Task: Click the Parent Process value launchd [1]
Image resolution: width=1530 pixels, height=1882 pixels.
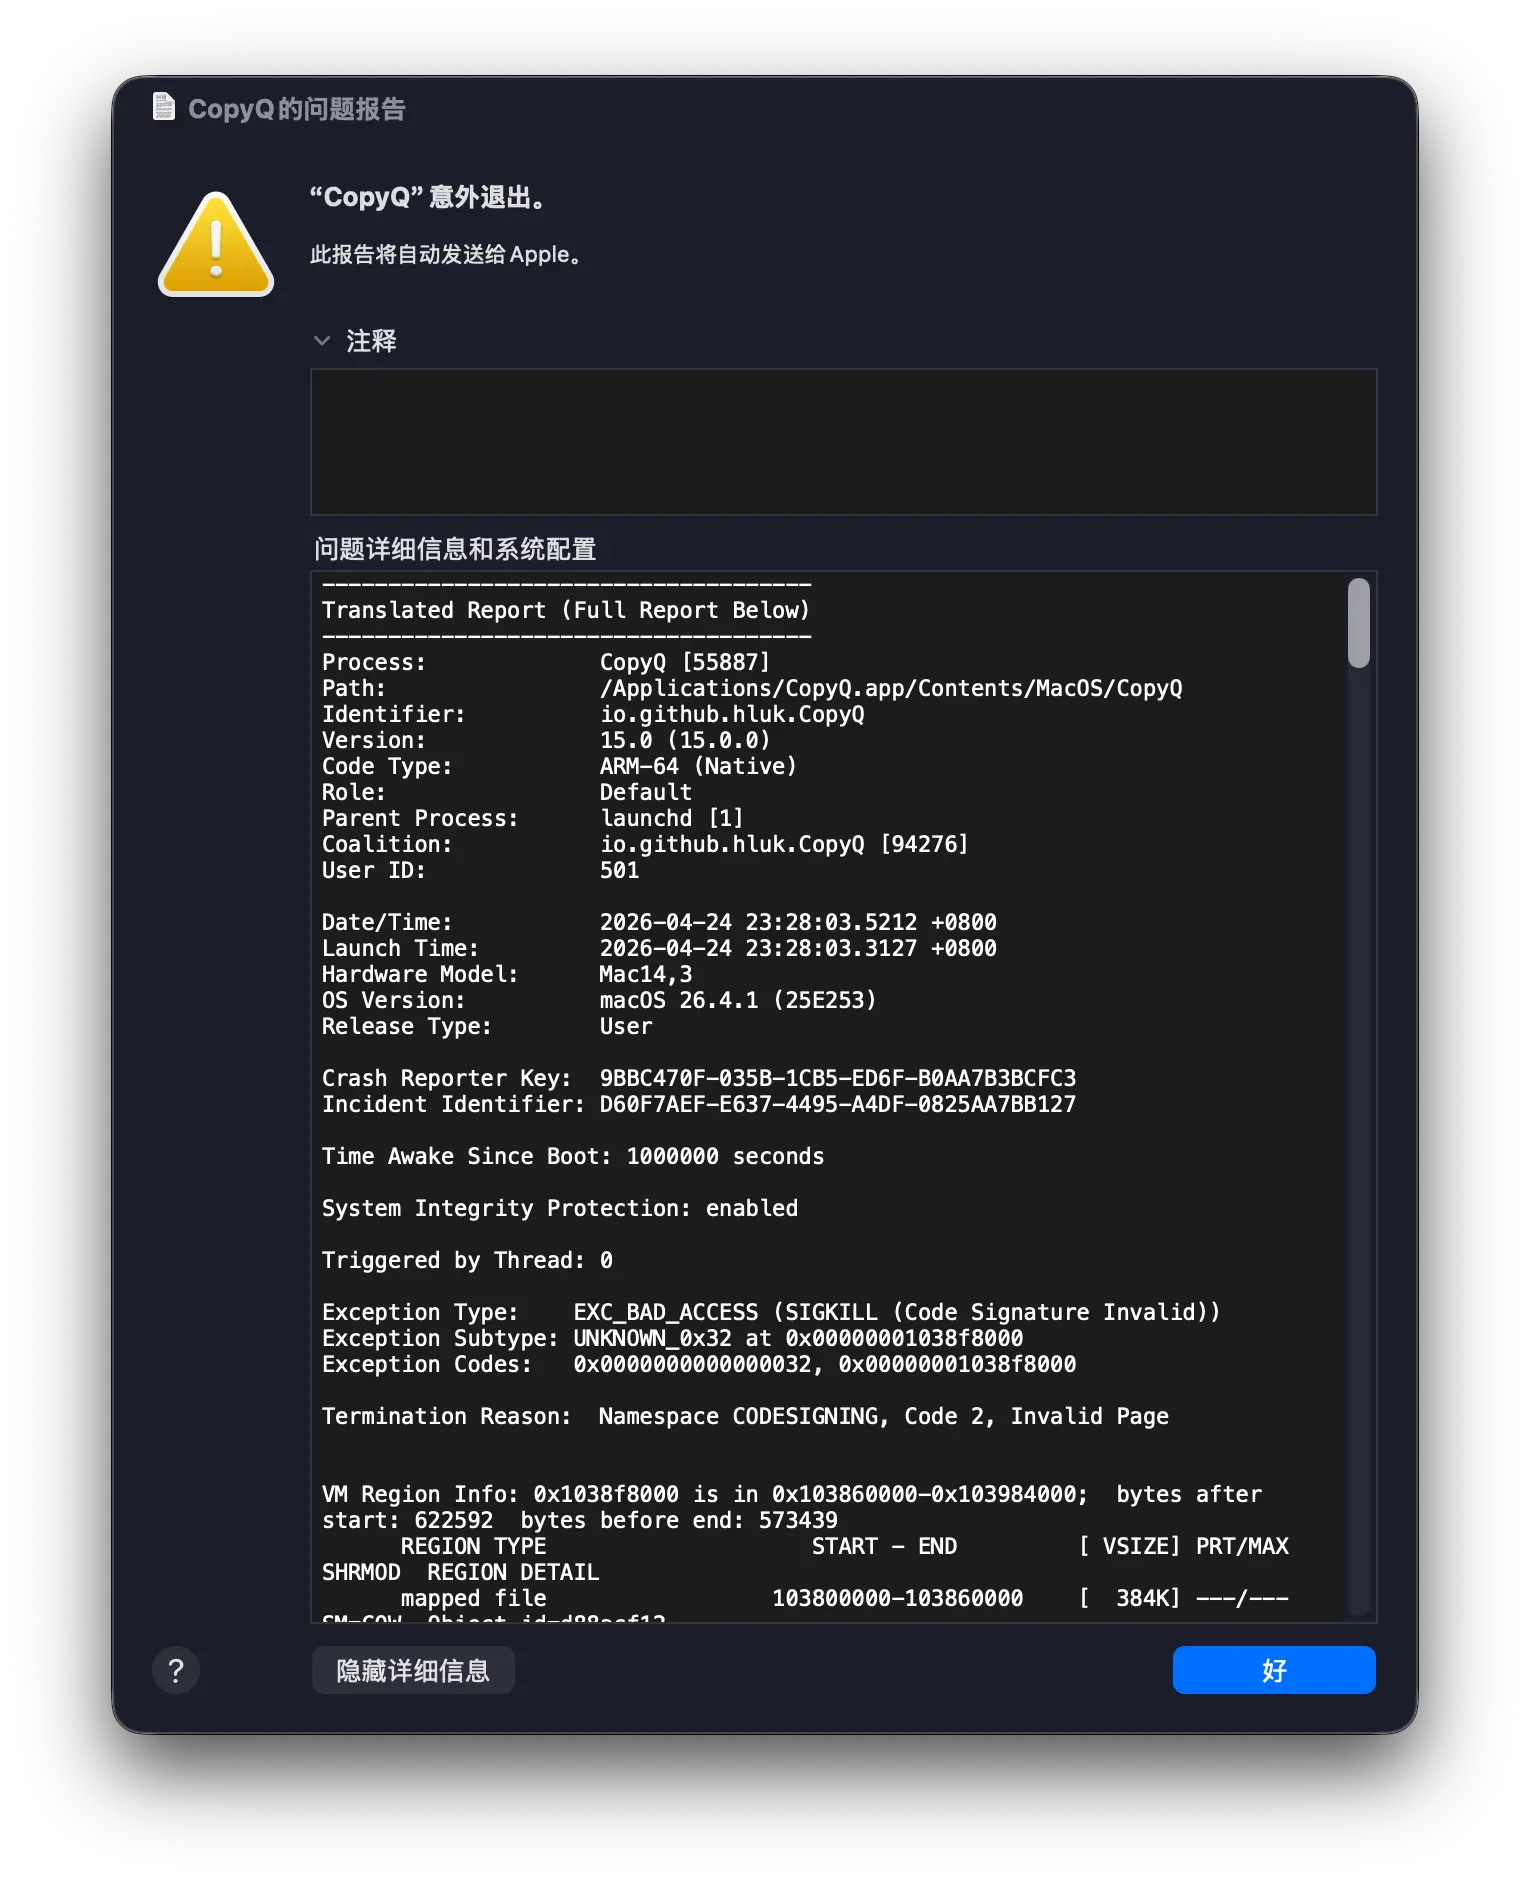Action: point(672,818)
